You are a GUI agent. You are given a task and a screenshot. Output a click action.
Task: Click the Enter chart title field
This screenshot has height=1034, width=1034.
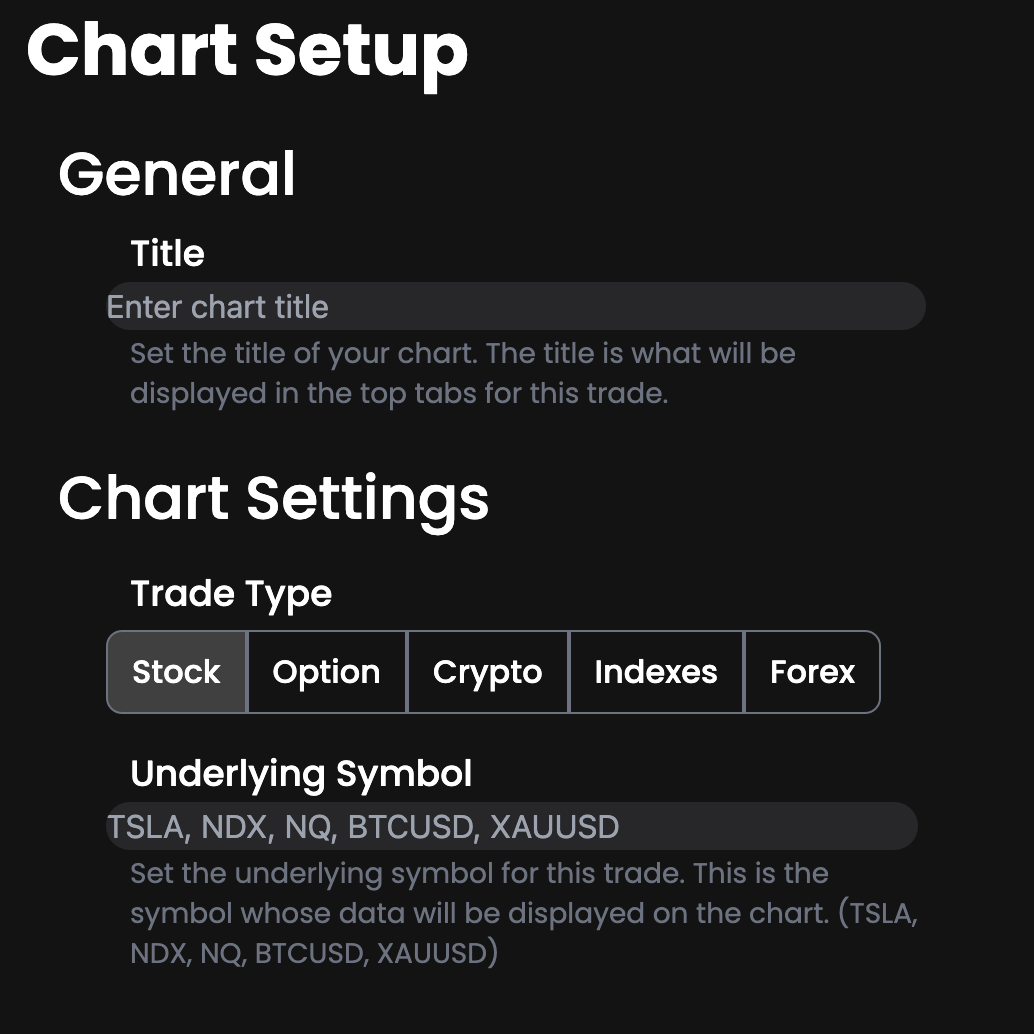515,307
